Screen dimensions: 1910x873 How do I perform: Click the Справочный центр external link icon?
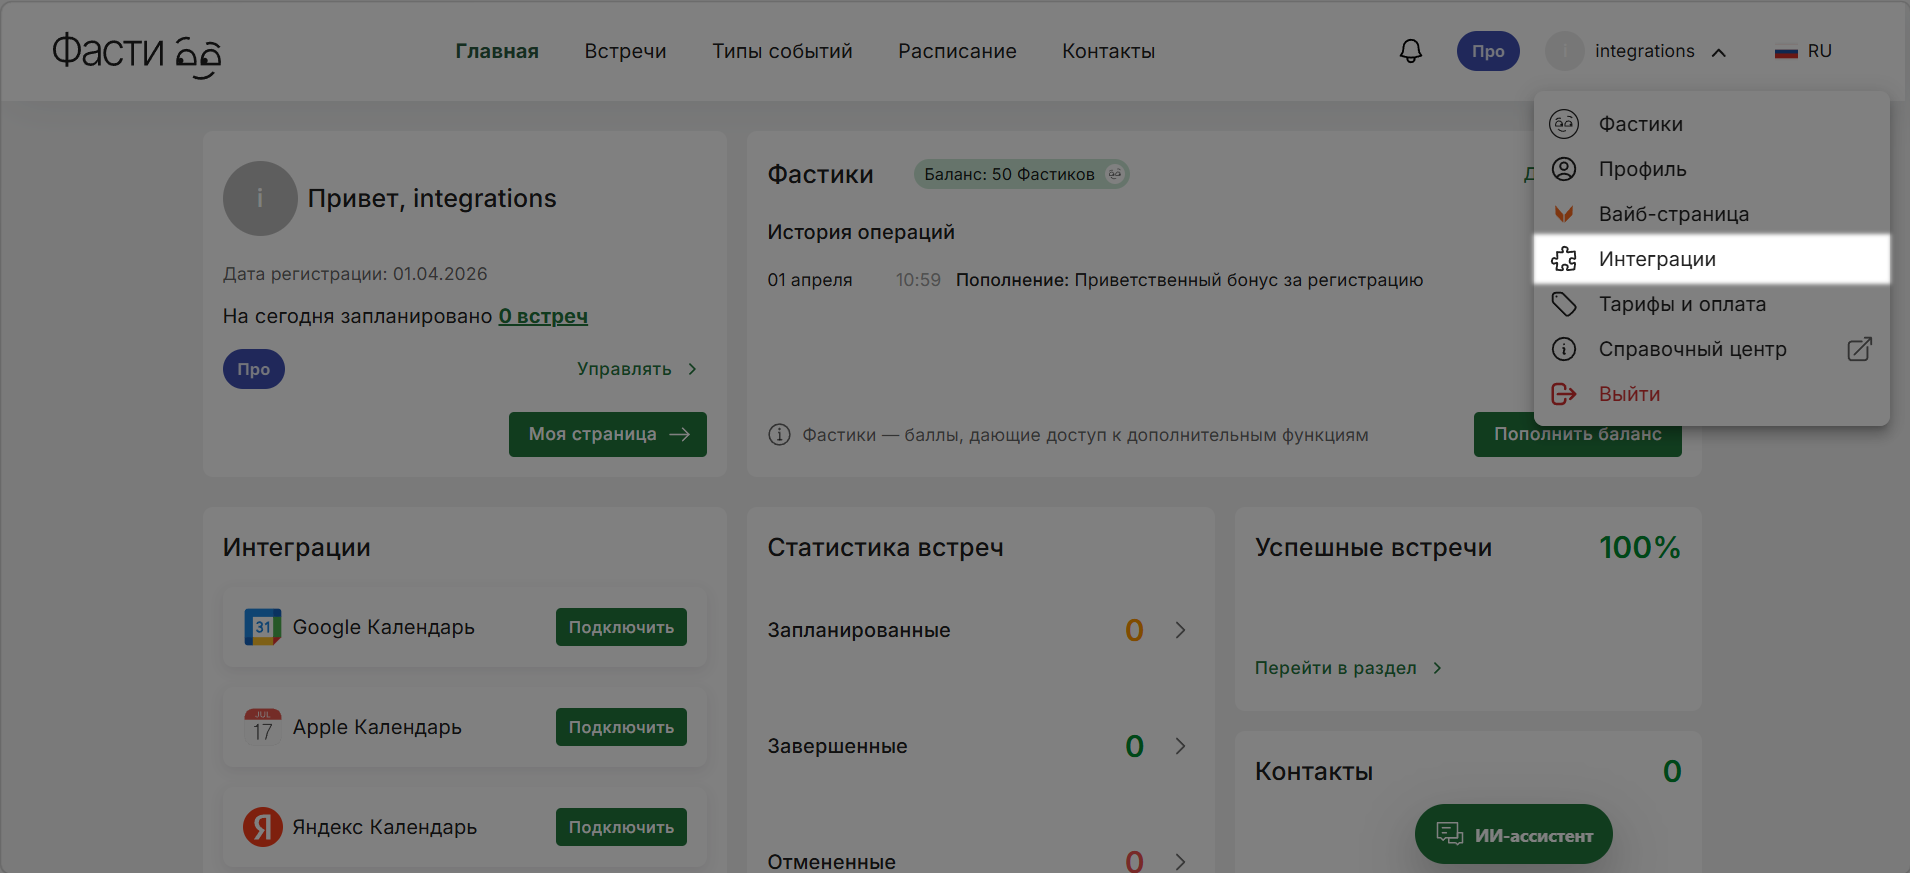point(1859,349)
